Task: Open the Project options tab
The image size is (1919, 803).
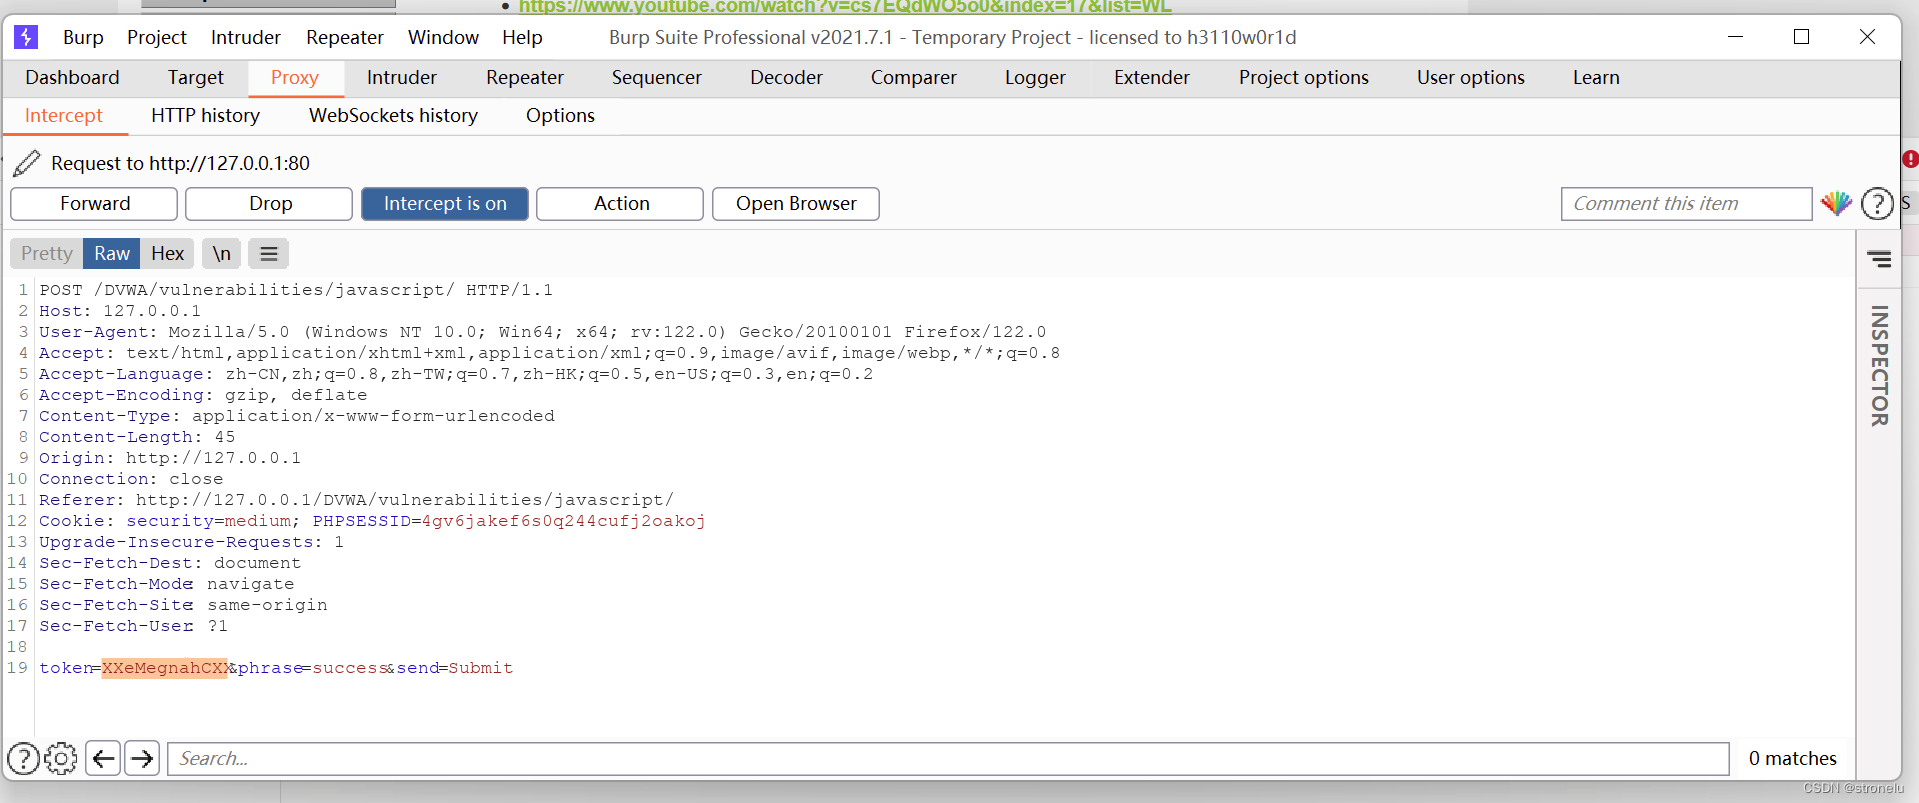Action: (x=1304, y=78)
